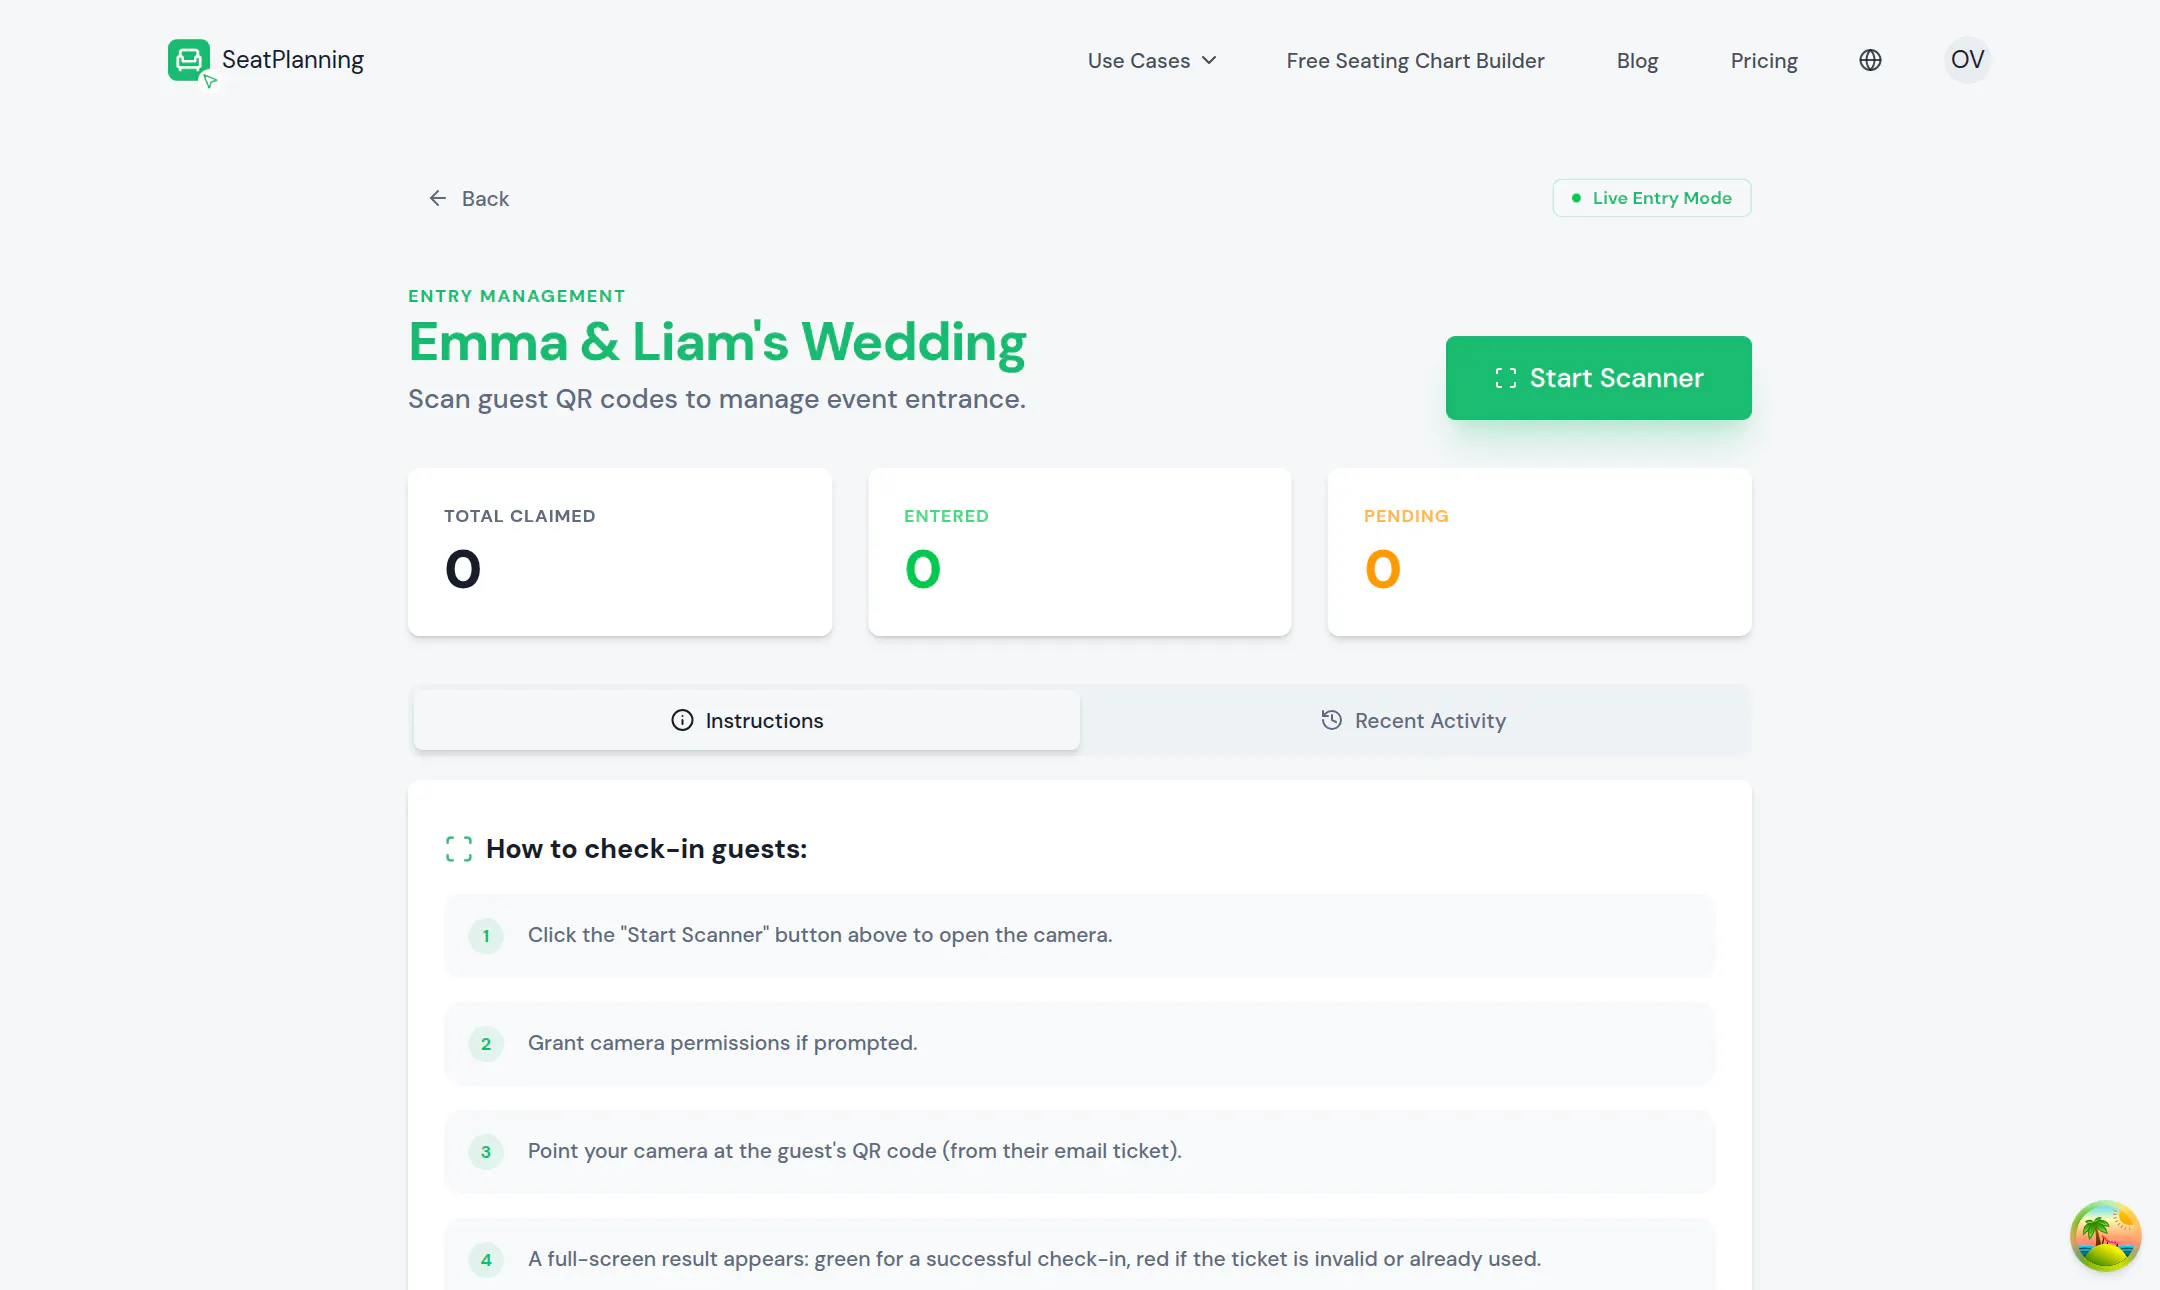Click the back arrow icon
Screen dimensions: 2160x1290
437,198
